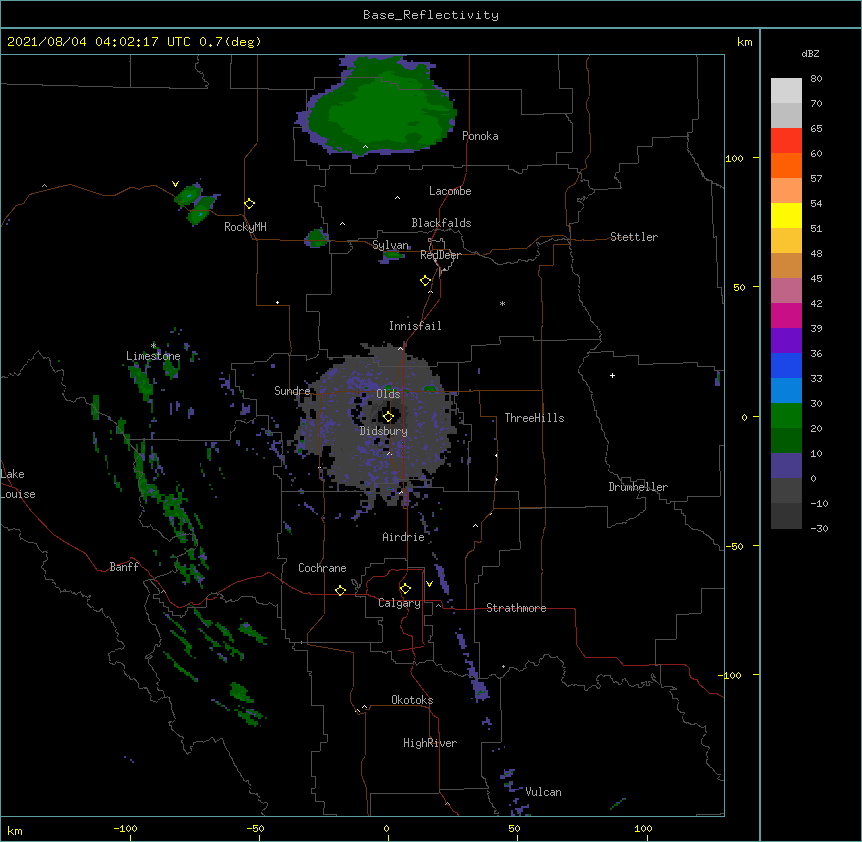The height and width of the screenshot is (842, 862).
Task: Click the Base_Reflectivity title
Action: coord(431,15)
